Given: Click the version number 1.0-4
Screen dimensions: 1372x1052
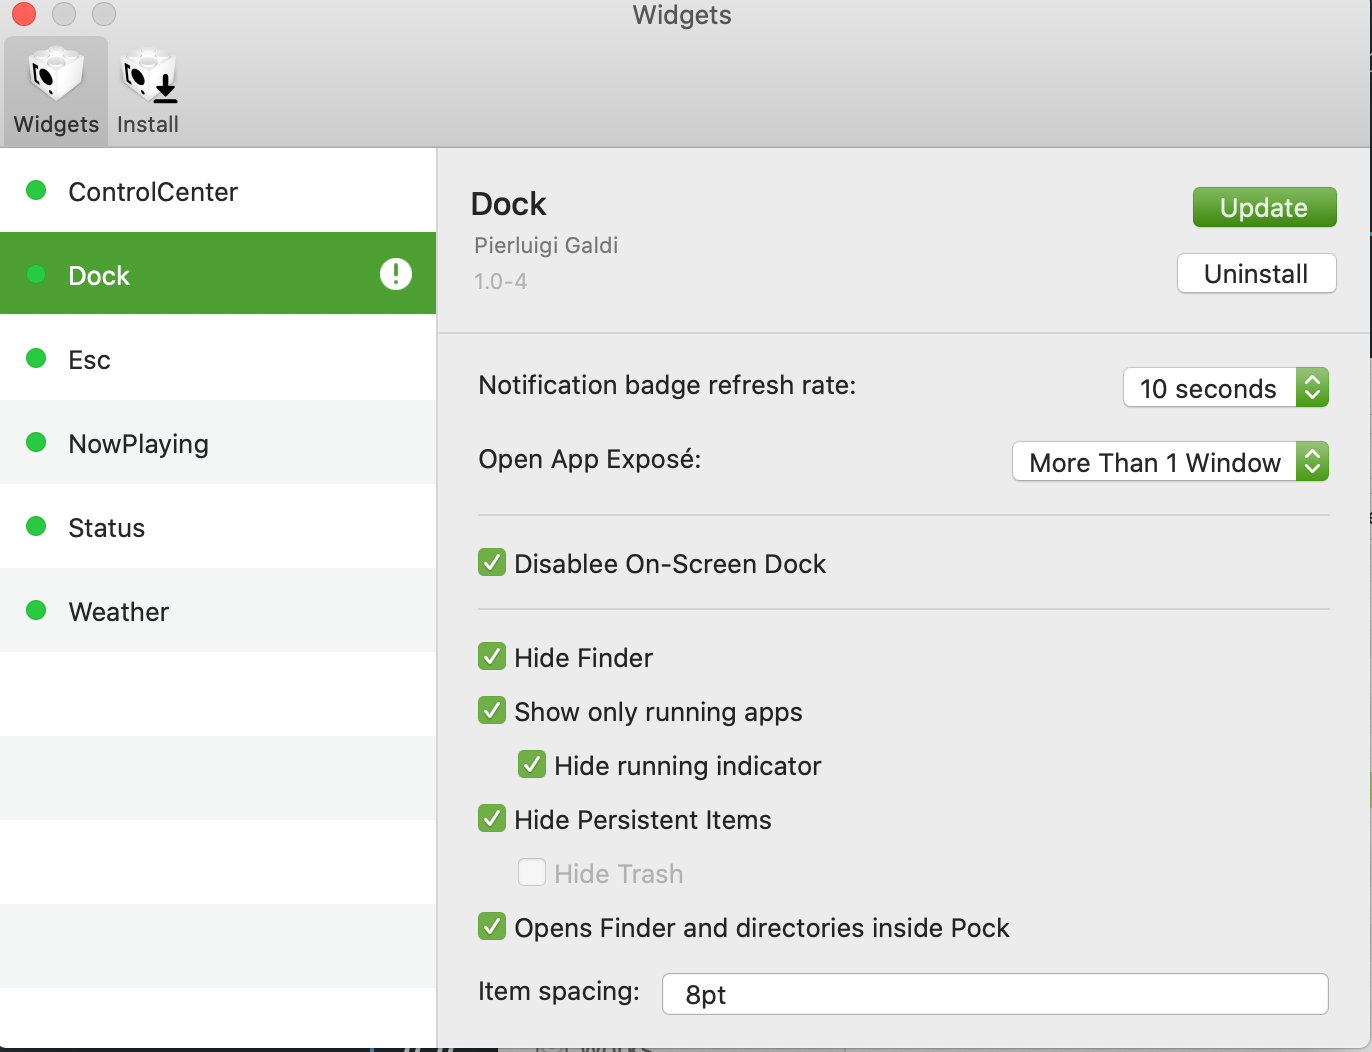Looking at the screenshot, I should pos(500,281).
